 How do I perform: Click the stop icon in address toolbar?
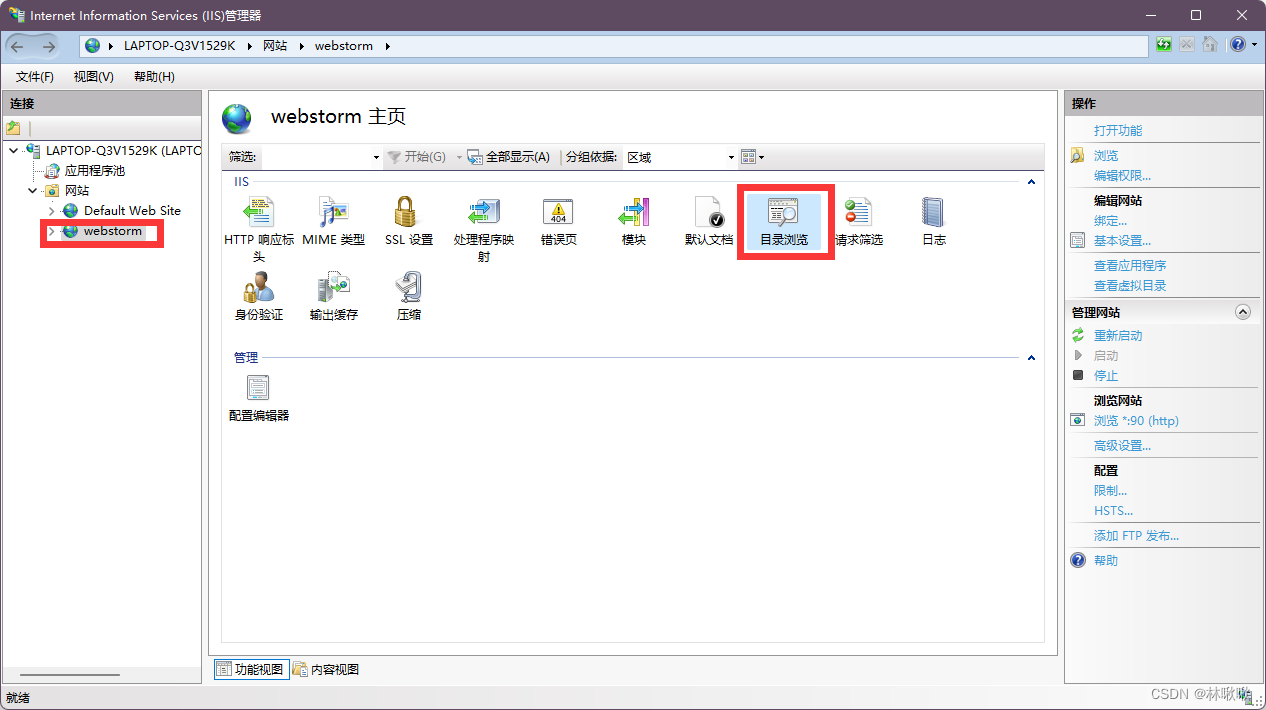[x=1187, y=45]
